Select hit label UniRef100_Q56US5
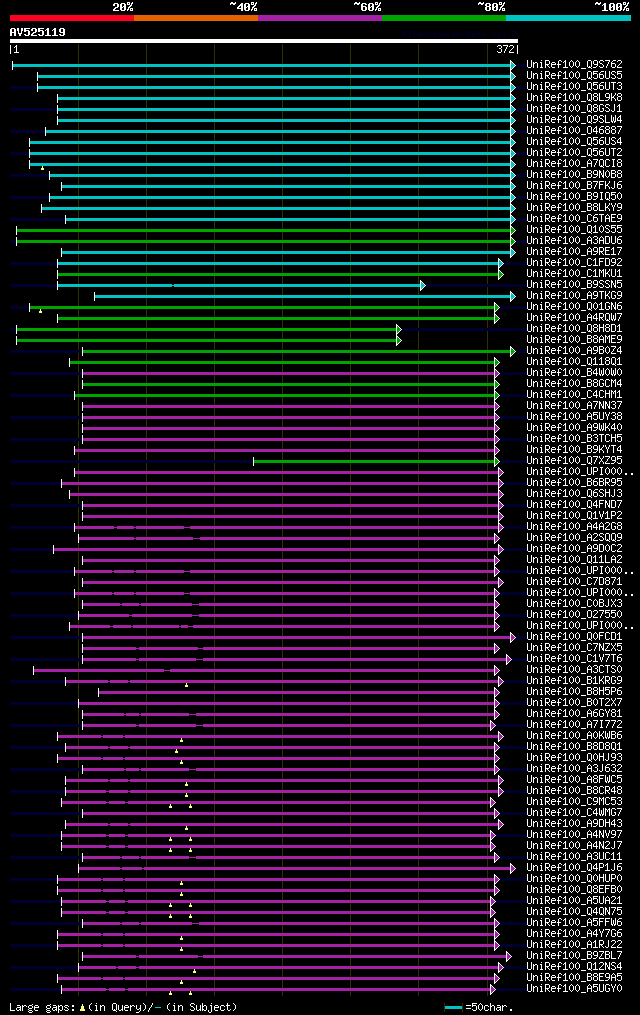The width and height of the screenshot is (640, 1015). (575, 76)
